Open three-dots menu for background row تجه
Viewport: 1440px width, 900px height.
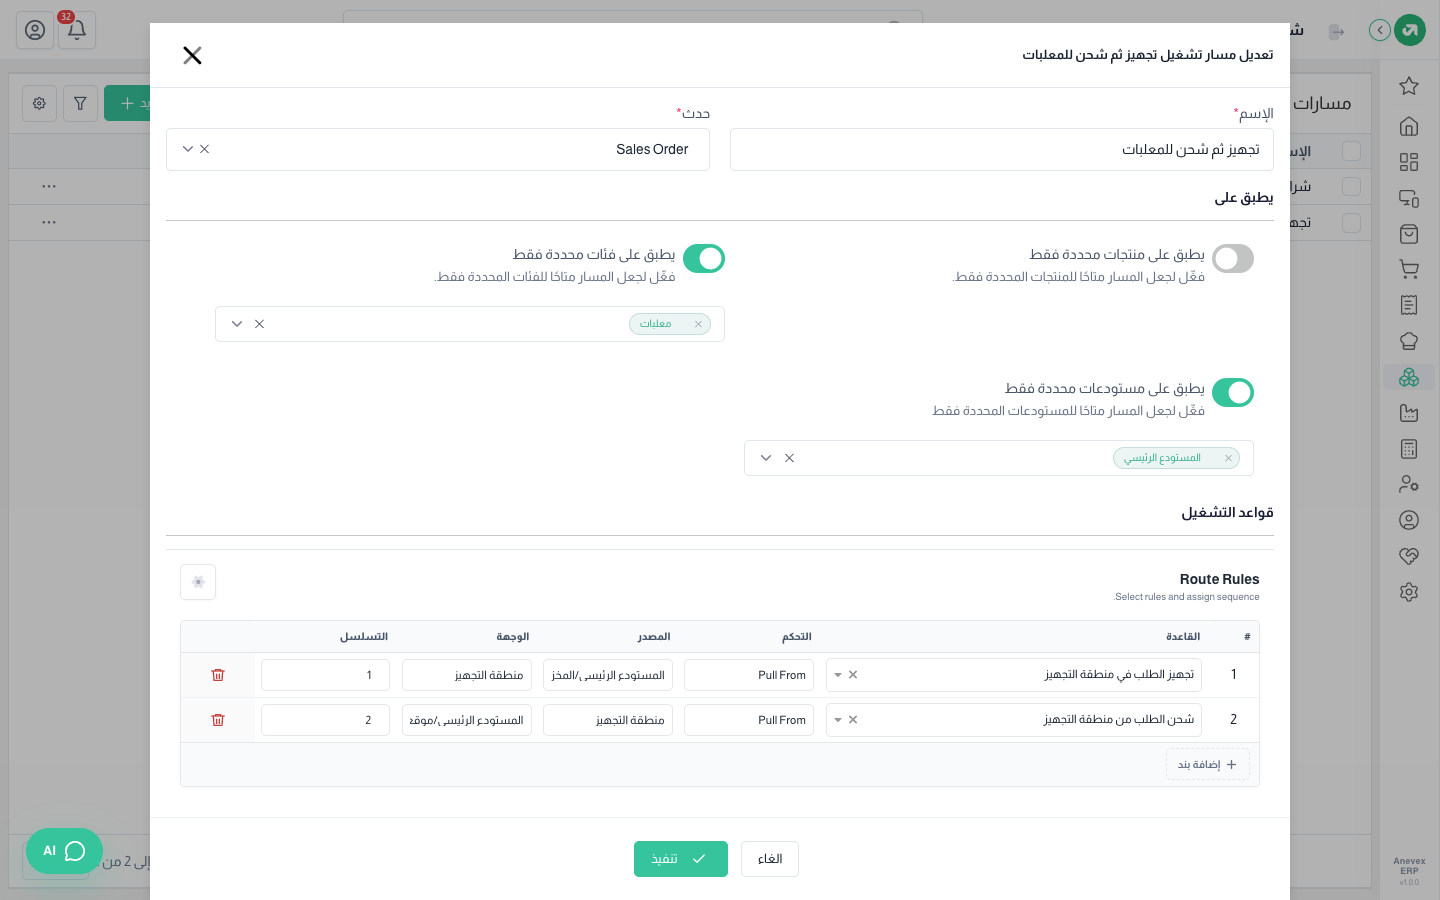[49, 222]
